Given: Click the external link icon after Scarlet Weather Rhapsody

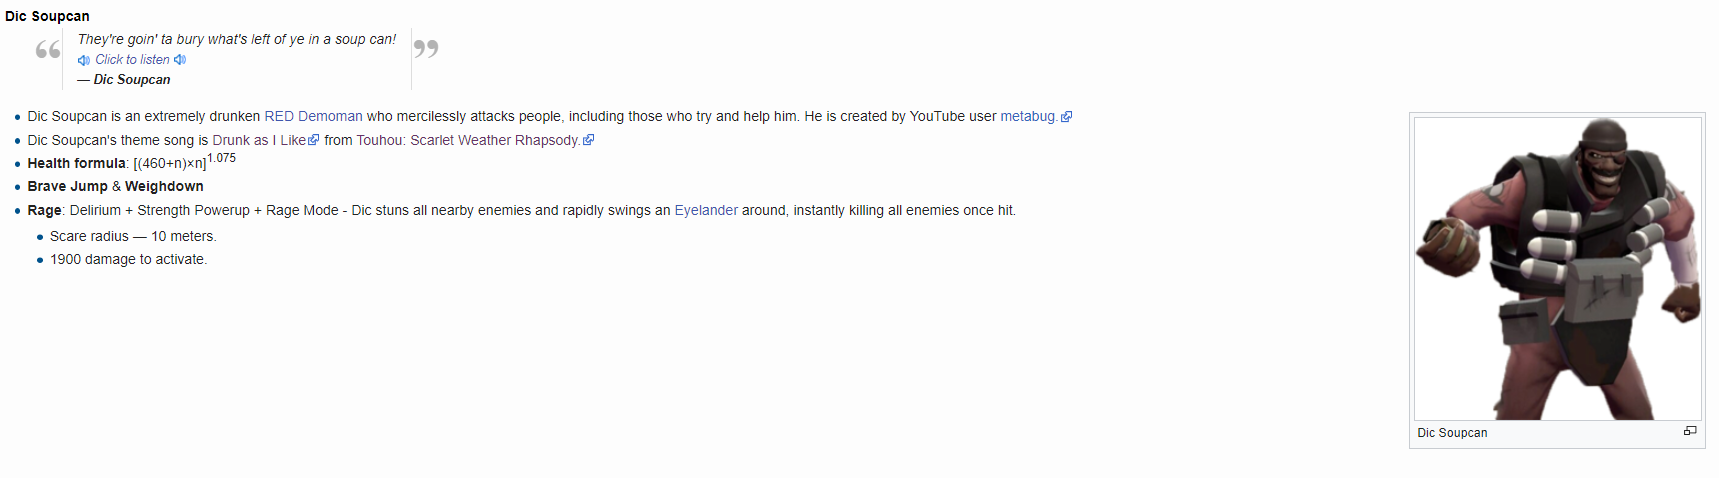Looking at the screenshot, I should pyautogui.click(x=589, y=140).
